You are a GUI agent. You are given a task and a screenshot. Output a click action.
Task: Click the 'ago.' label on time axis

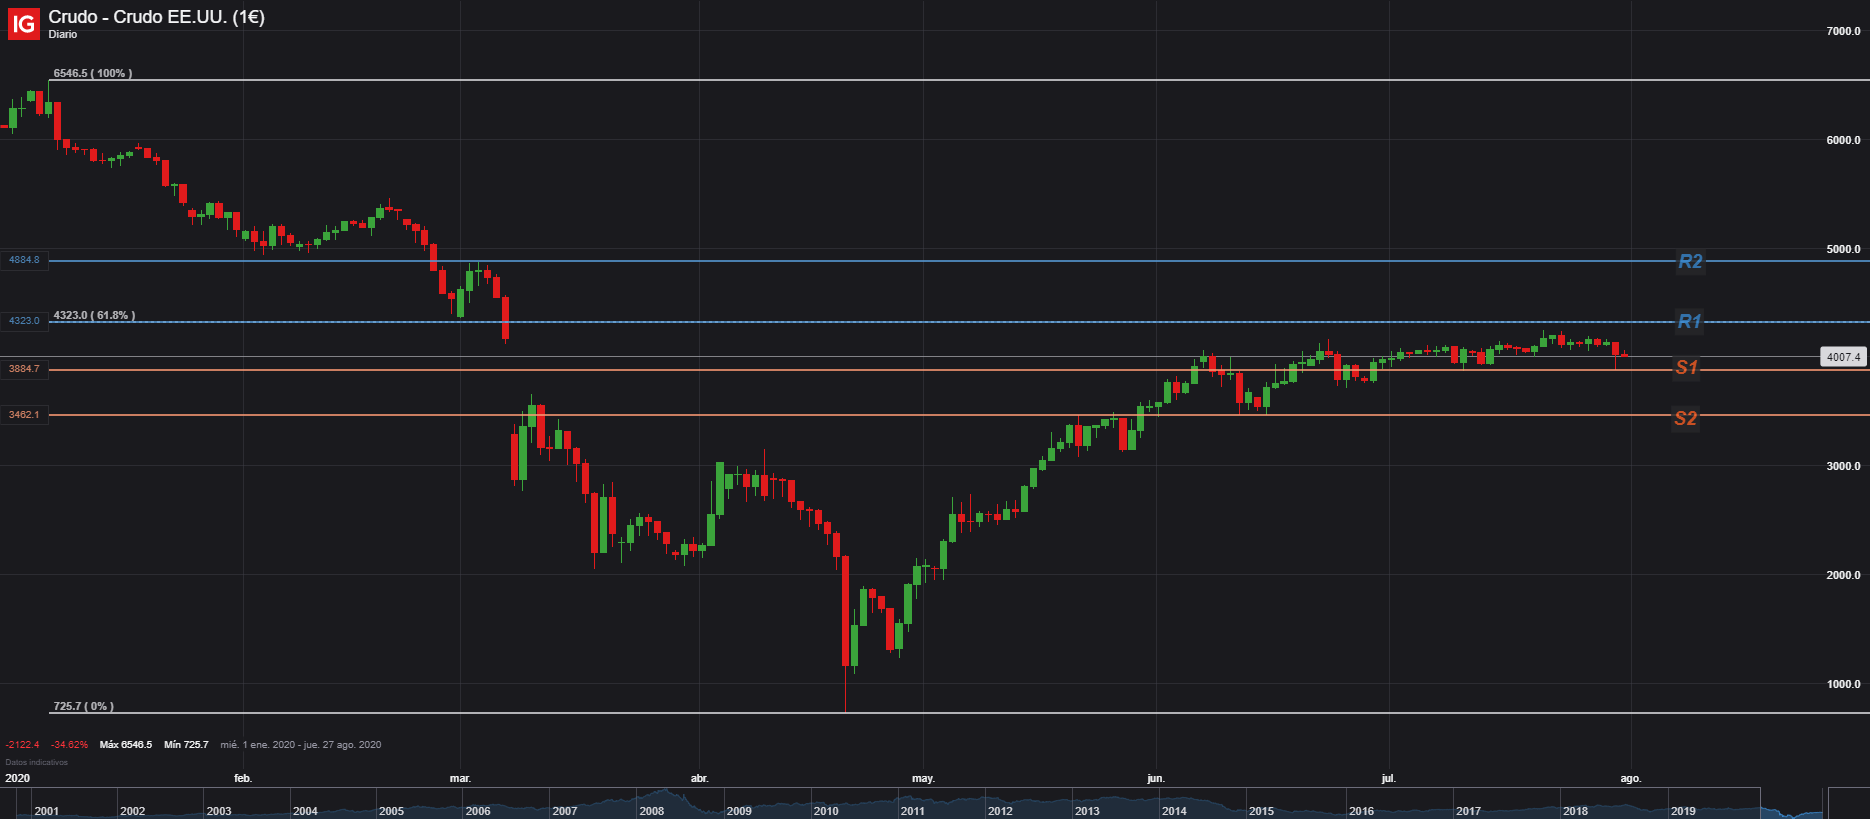[1631, 778]
